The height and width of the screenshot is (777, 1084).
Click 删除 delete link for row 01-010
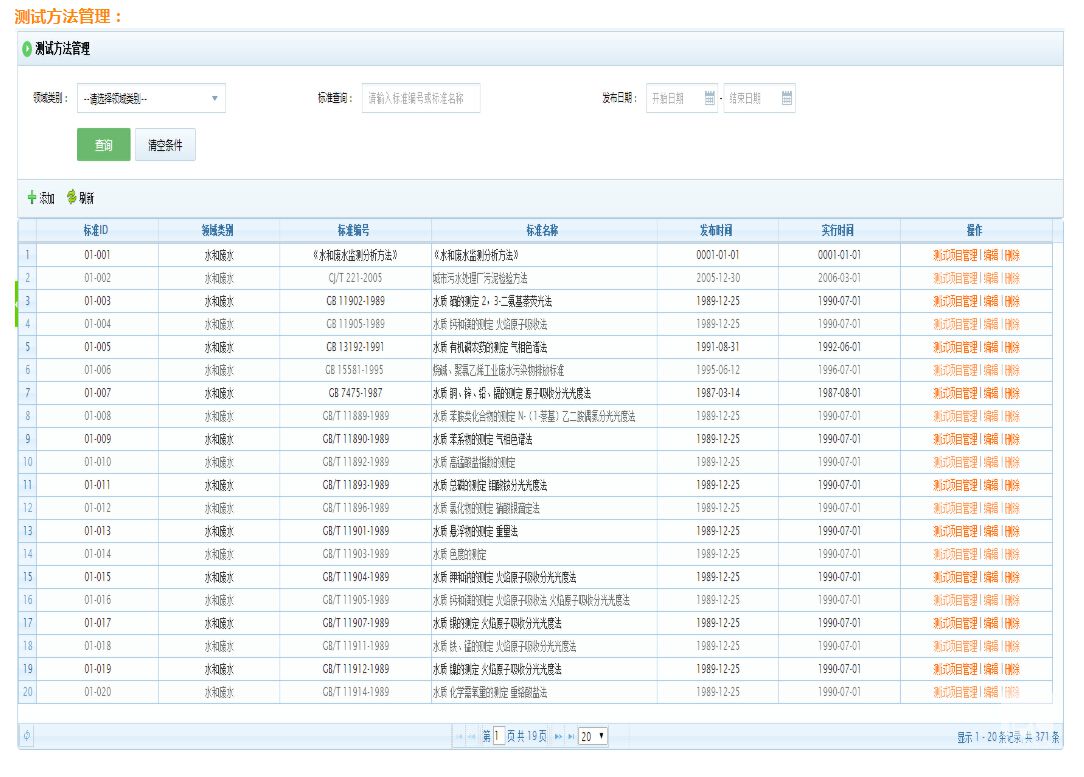(1012, 462)
